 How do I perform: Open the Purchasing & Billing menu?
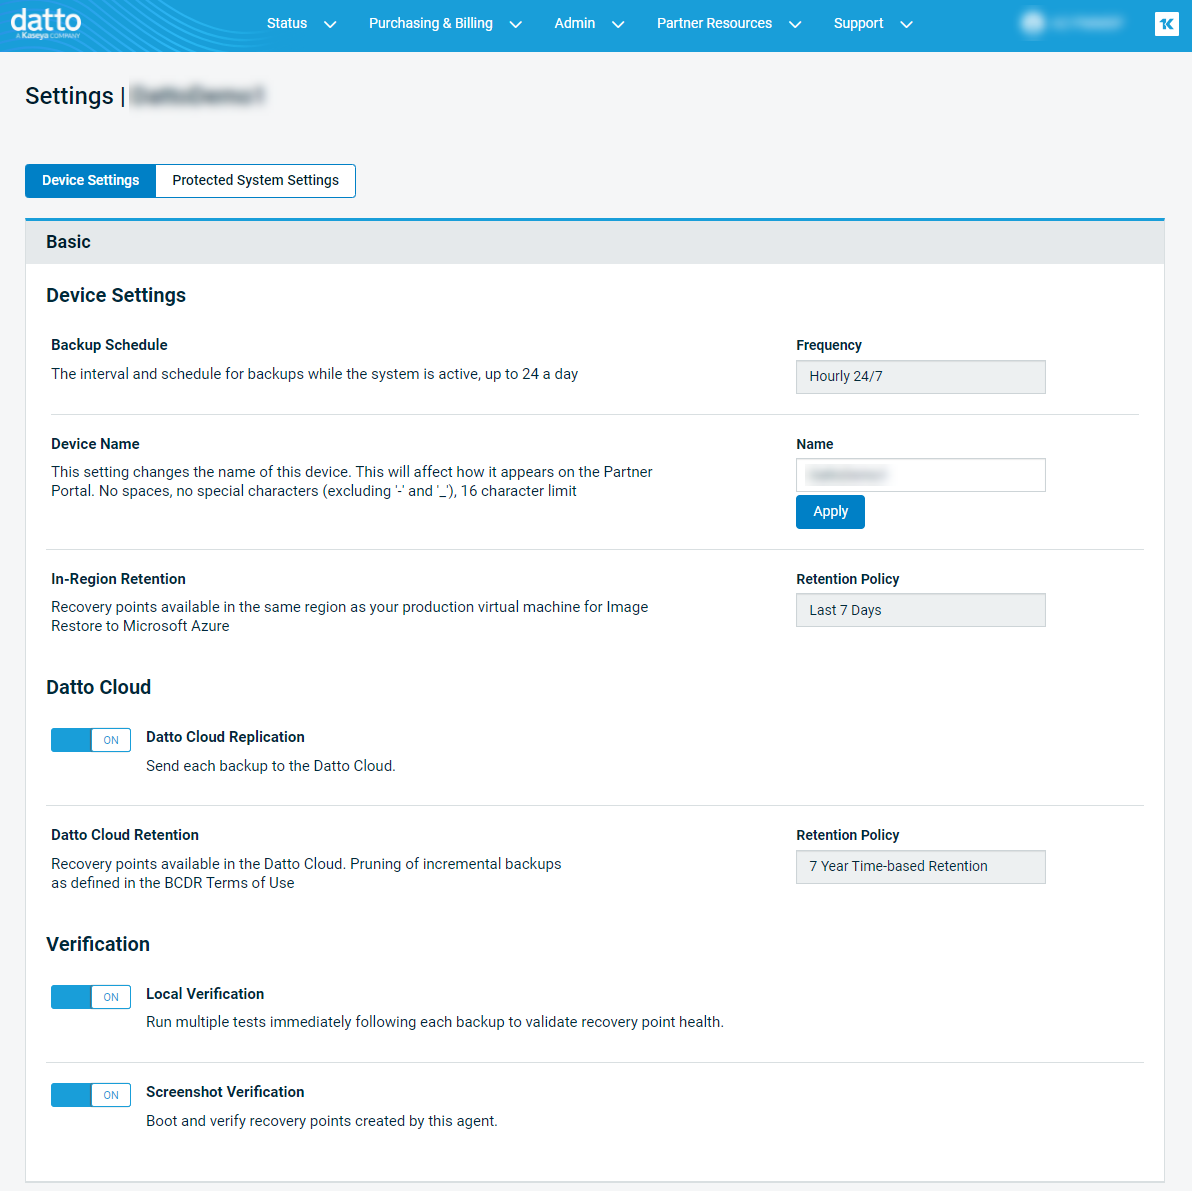pos(430,24)
